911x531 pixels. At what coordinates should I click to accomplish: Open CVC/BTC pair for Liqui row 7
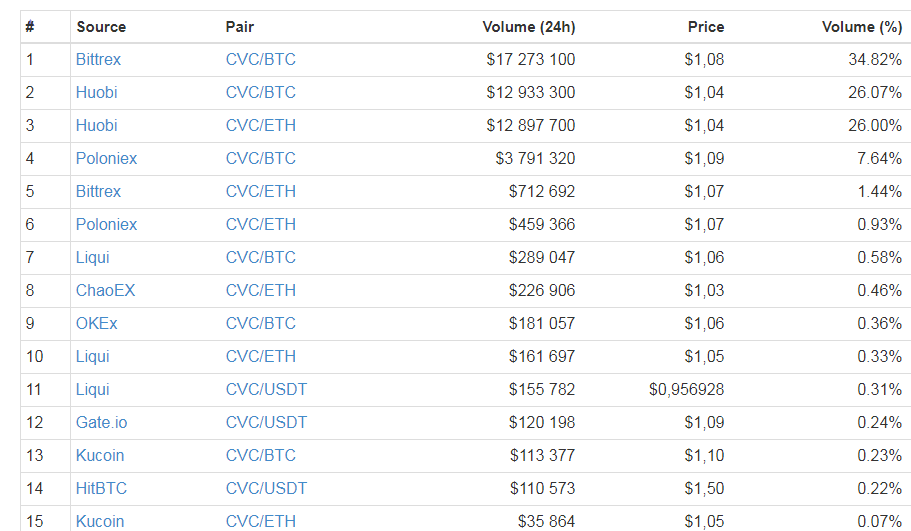pos(261,257)
